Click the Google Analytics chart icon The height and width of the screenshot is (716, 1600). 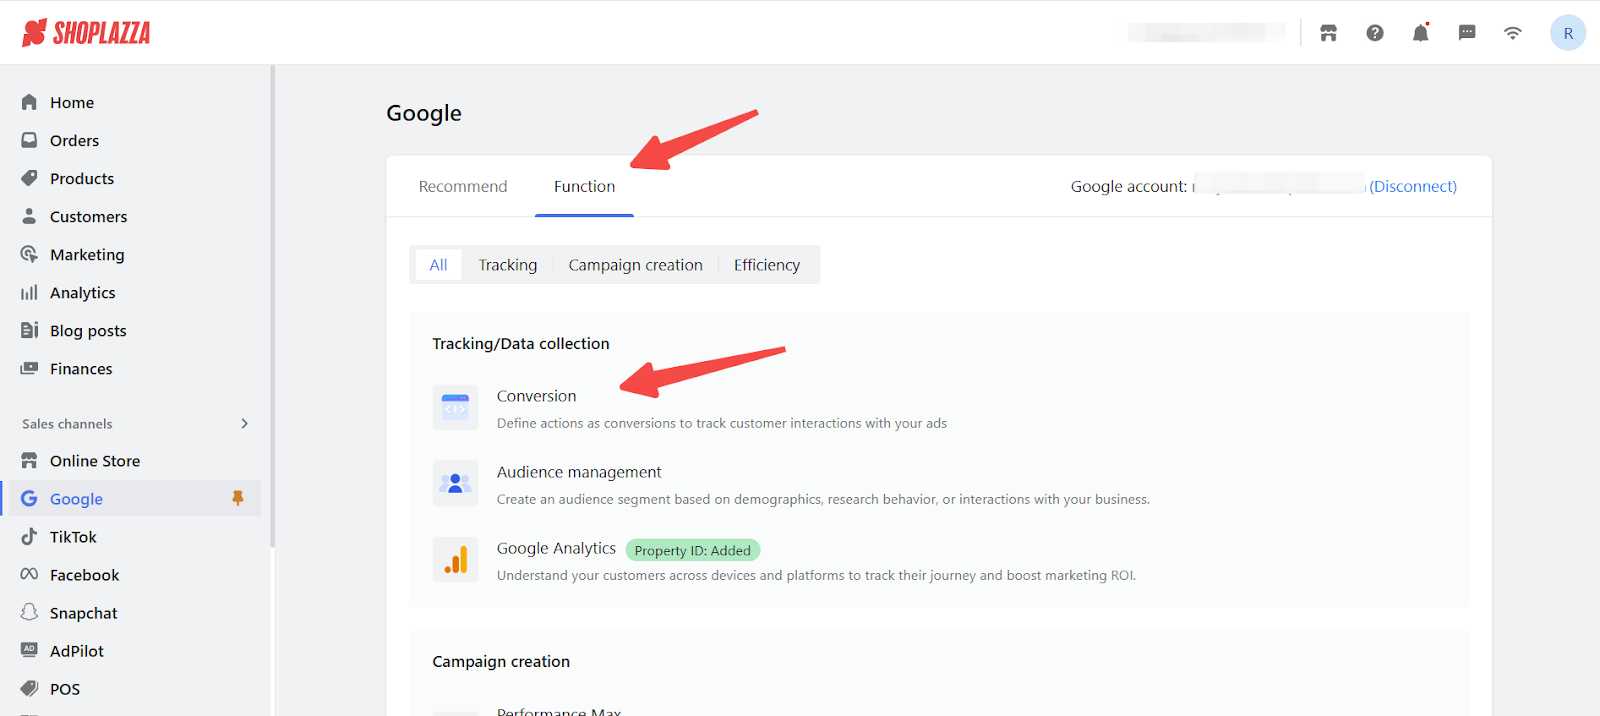point(455,560)
